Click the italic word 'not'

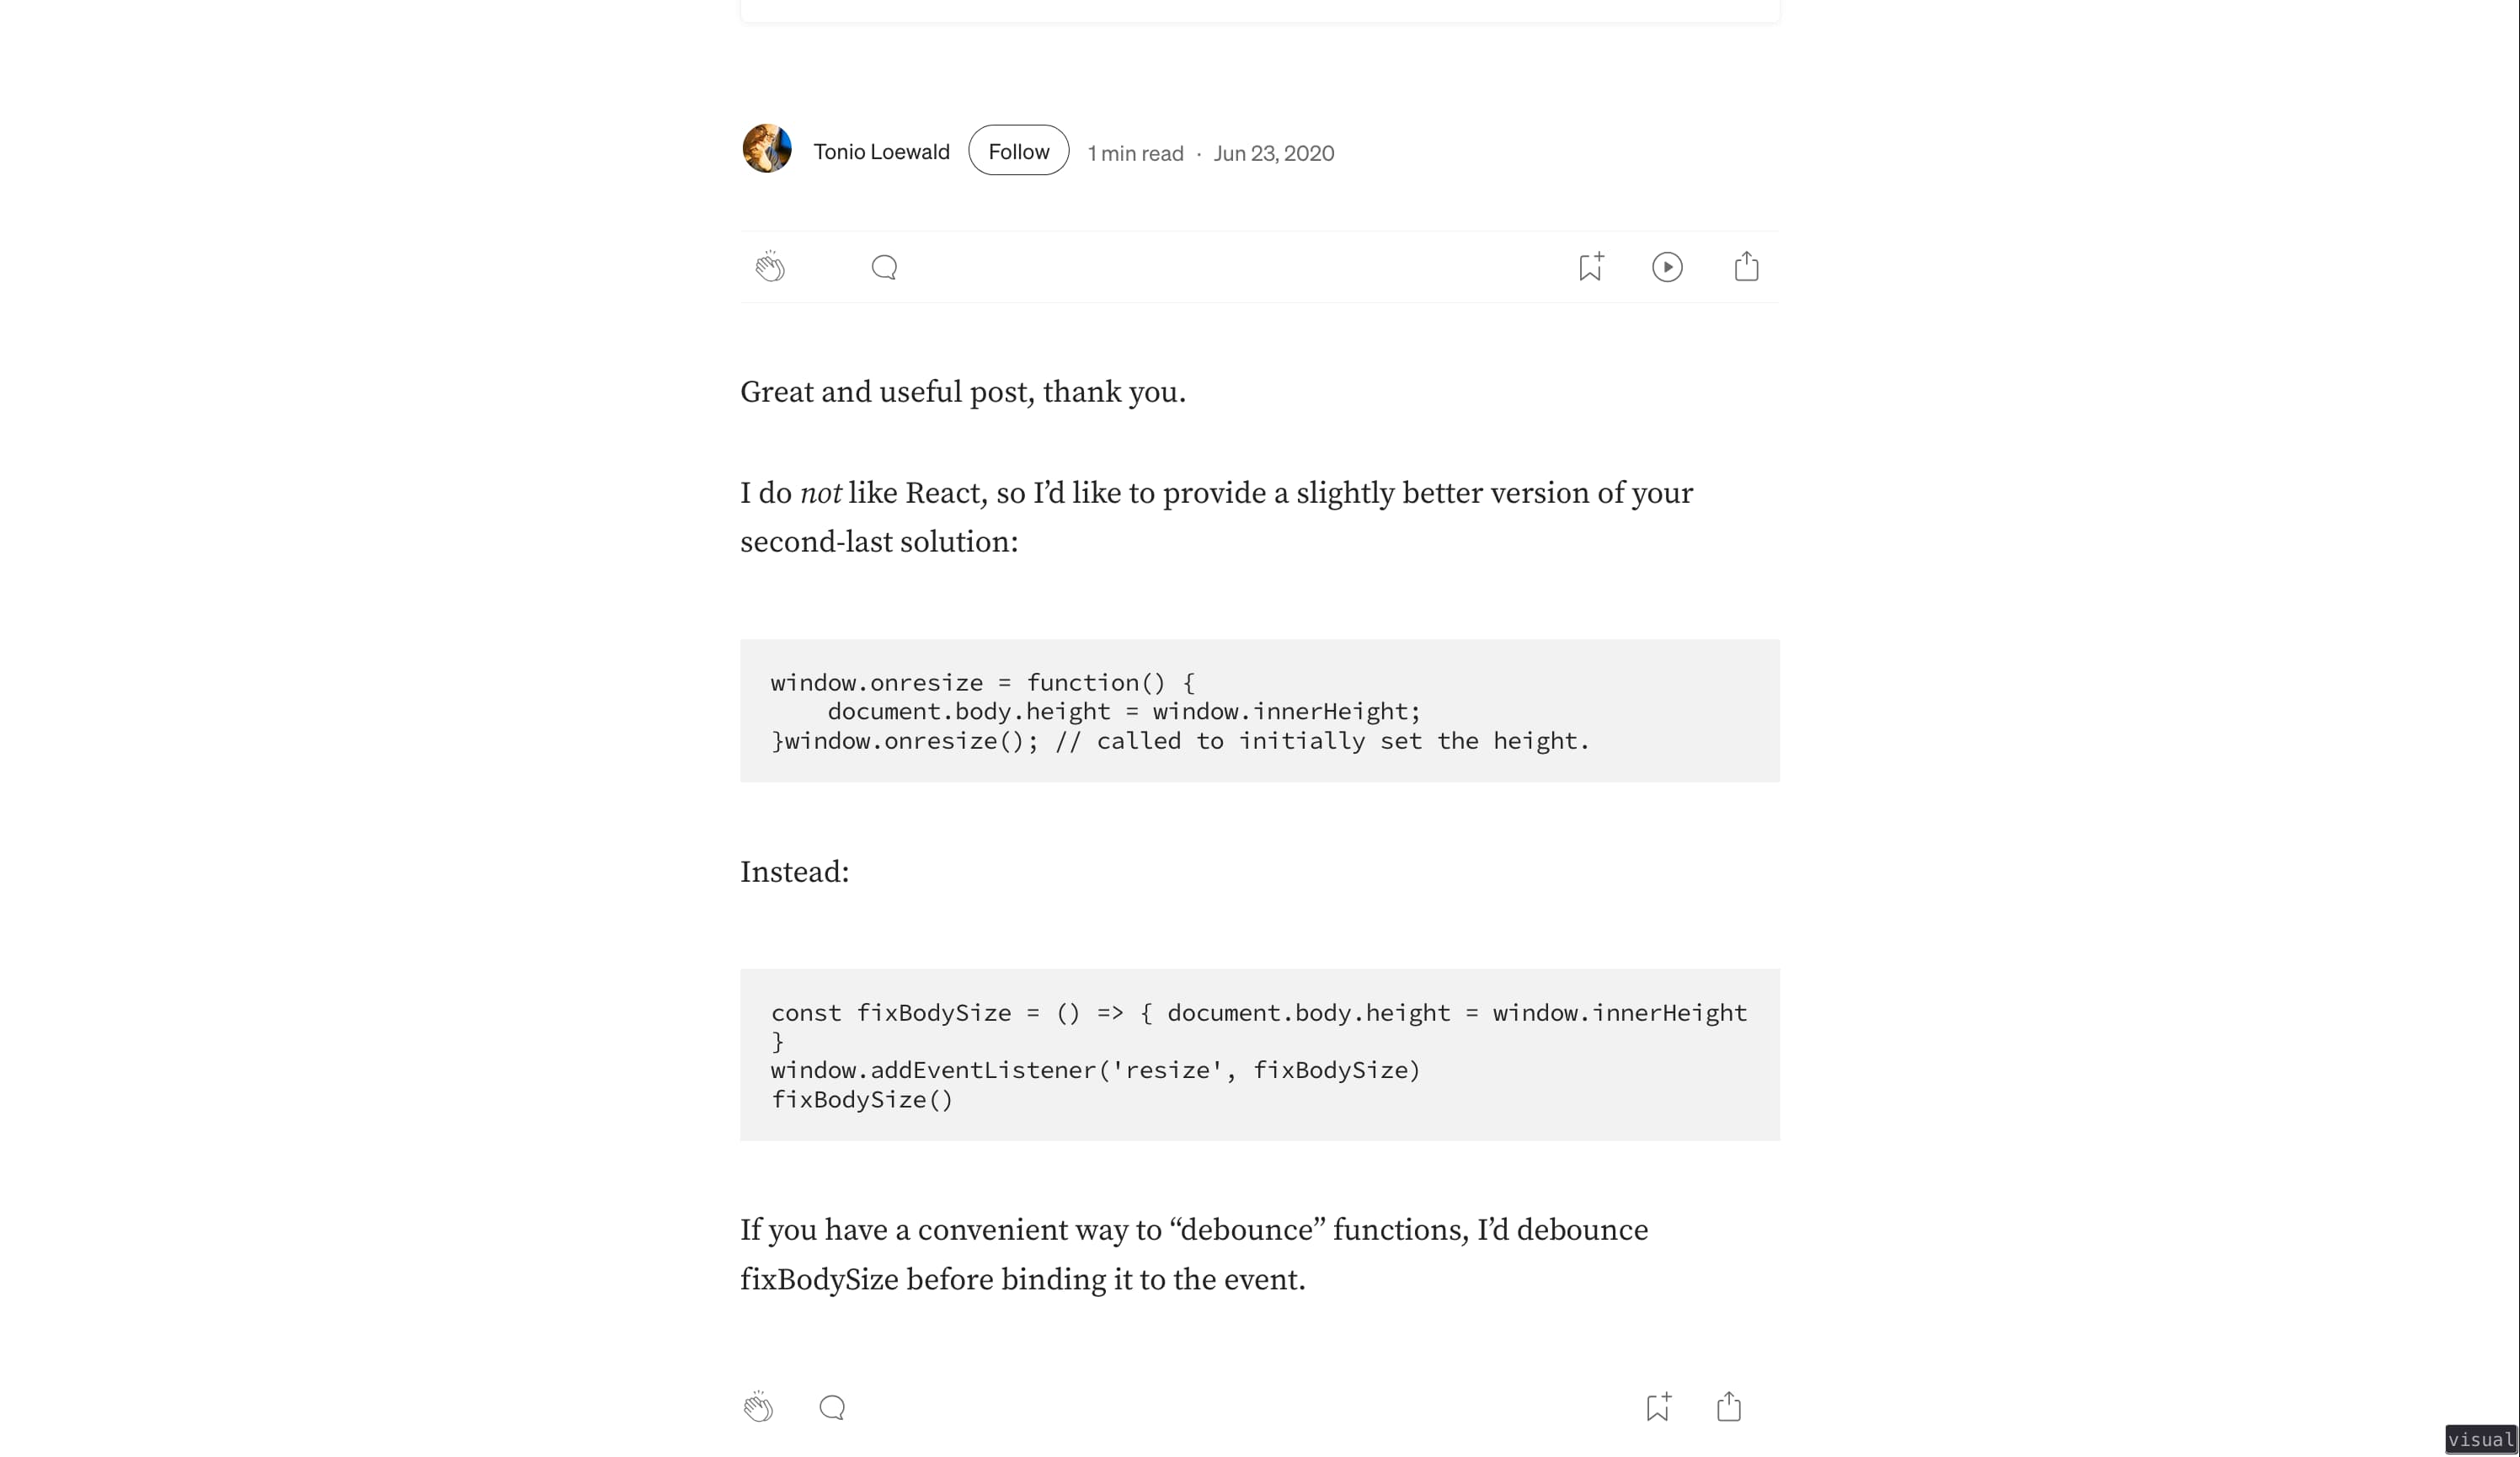(x=820, y=493)
